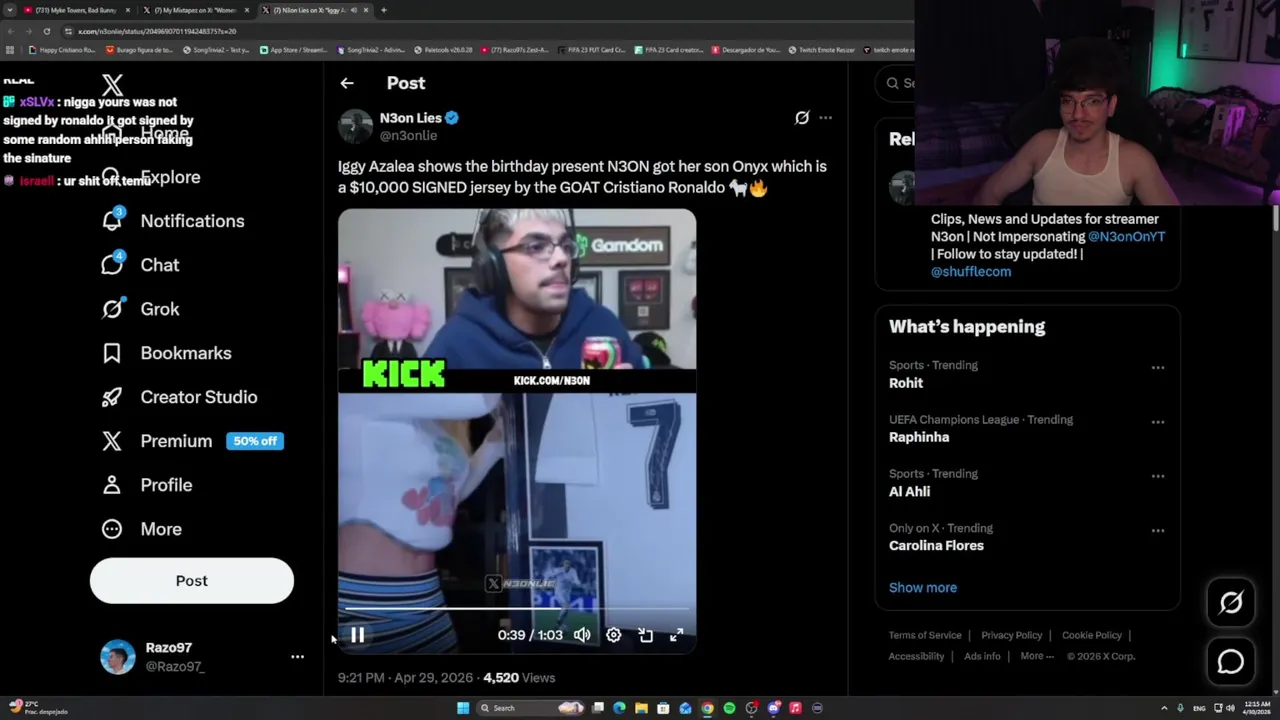1280x720 pixels.
Task: Open the floating chat messages button
Action: [1231, 661]
